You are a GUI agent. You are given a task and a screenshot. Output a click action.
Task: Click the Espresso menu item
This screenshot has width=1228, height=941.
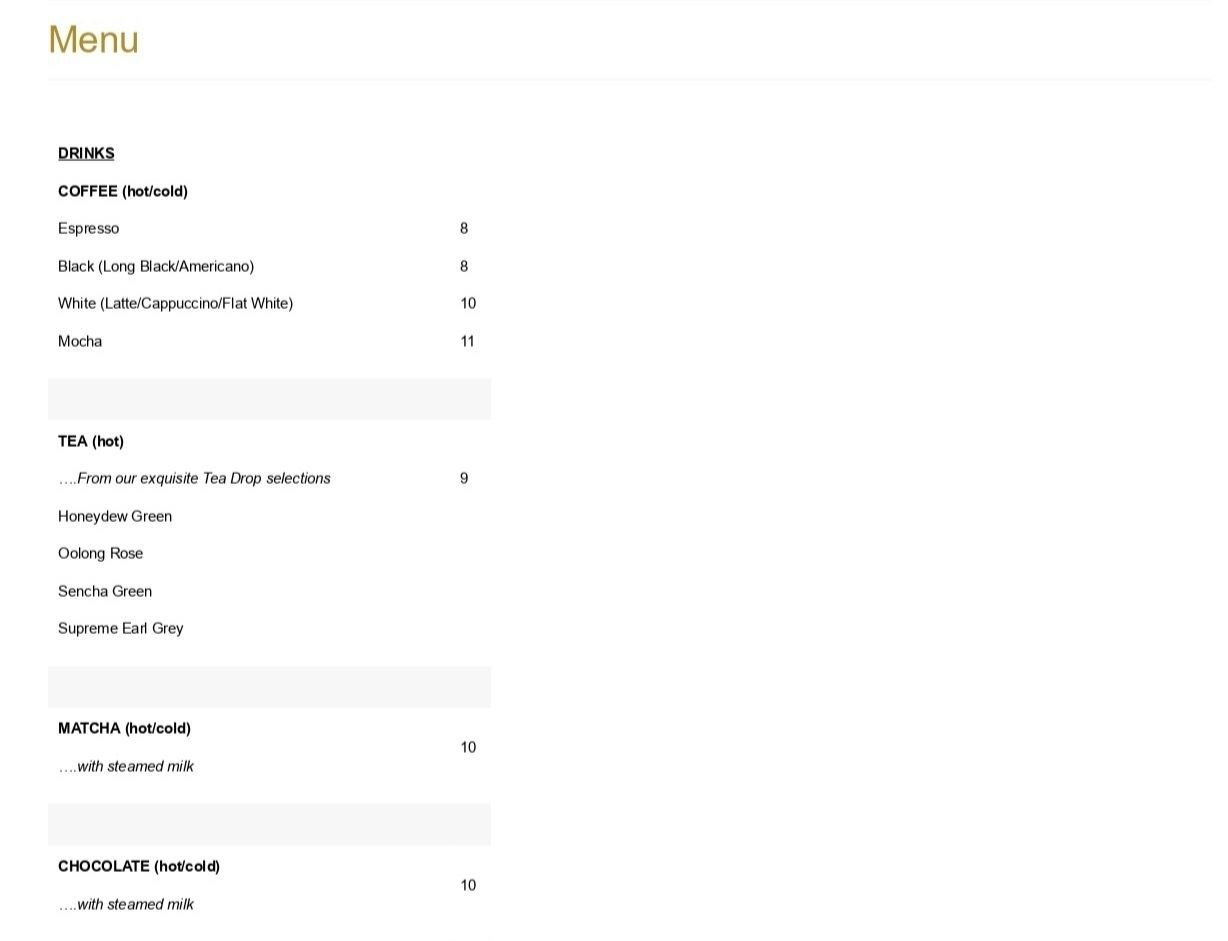[88, 228]
